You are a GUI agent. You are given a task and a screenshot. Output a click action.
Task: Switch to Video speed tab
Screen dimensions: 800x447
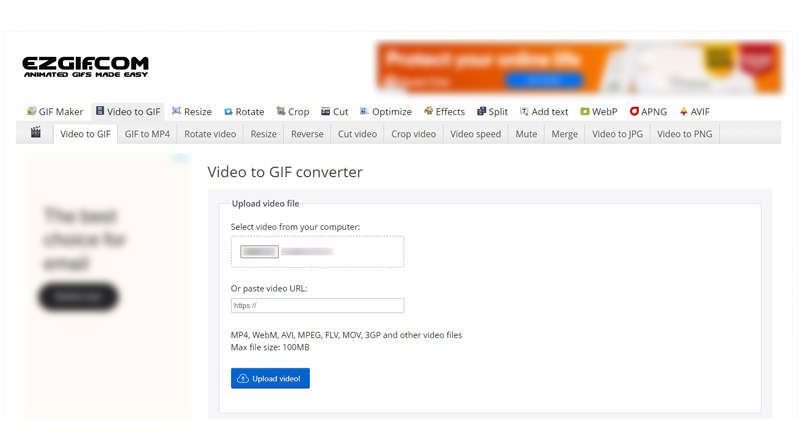coord(476,134)
